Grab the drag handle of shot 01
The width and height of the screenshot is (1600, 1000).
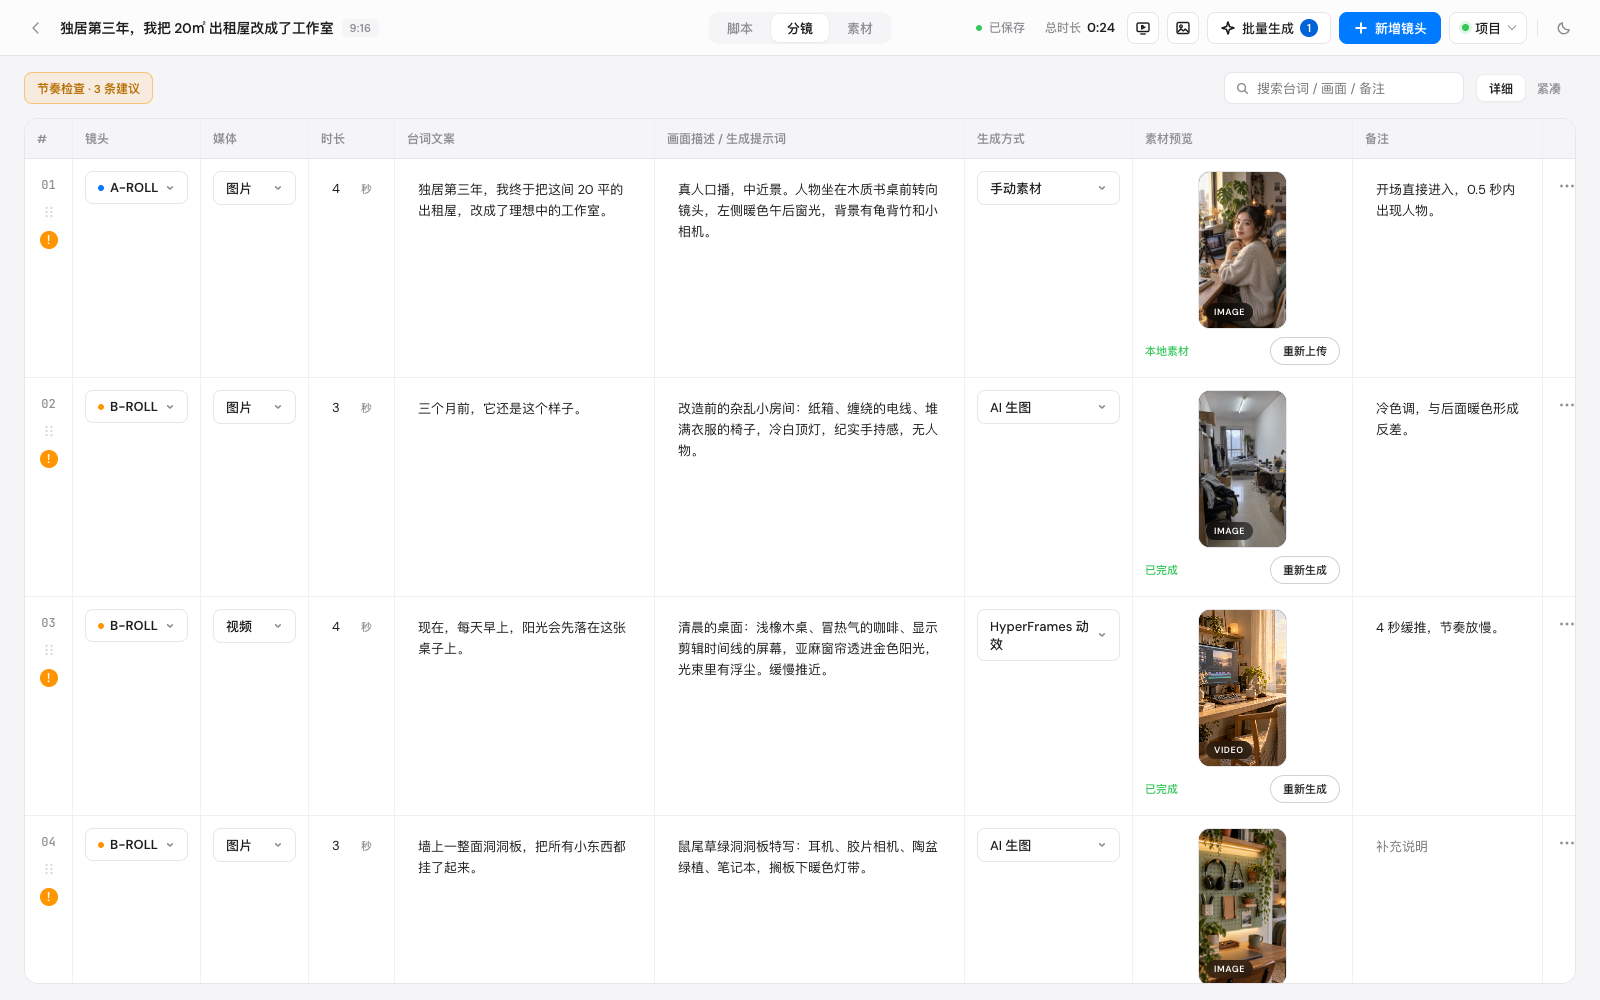click(x=49, y=212)
